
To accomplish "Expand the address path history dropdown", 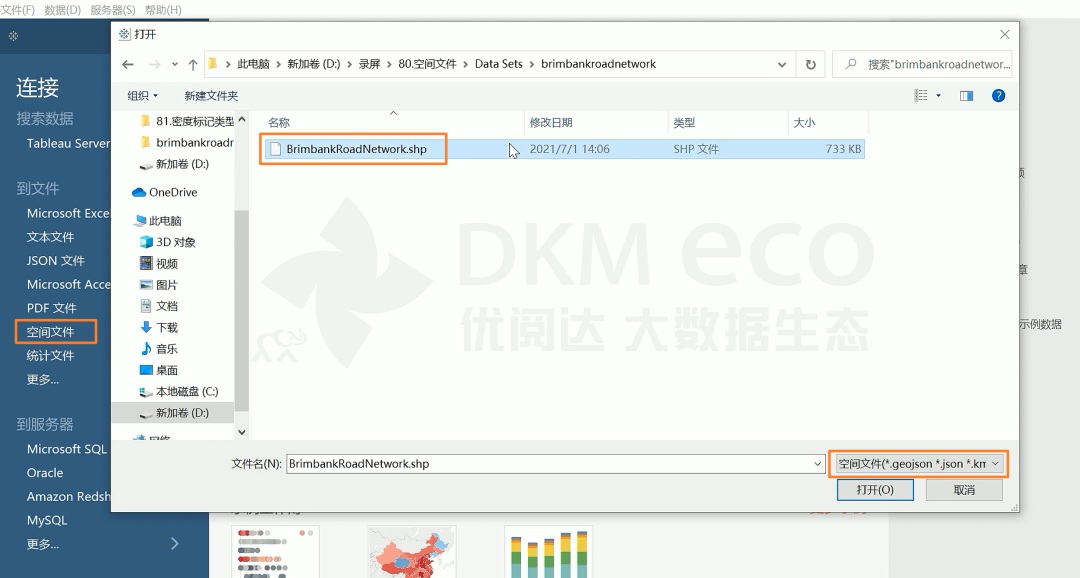I will click(782, 64).
